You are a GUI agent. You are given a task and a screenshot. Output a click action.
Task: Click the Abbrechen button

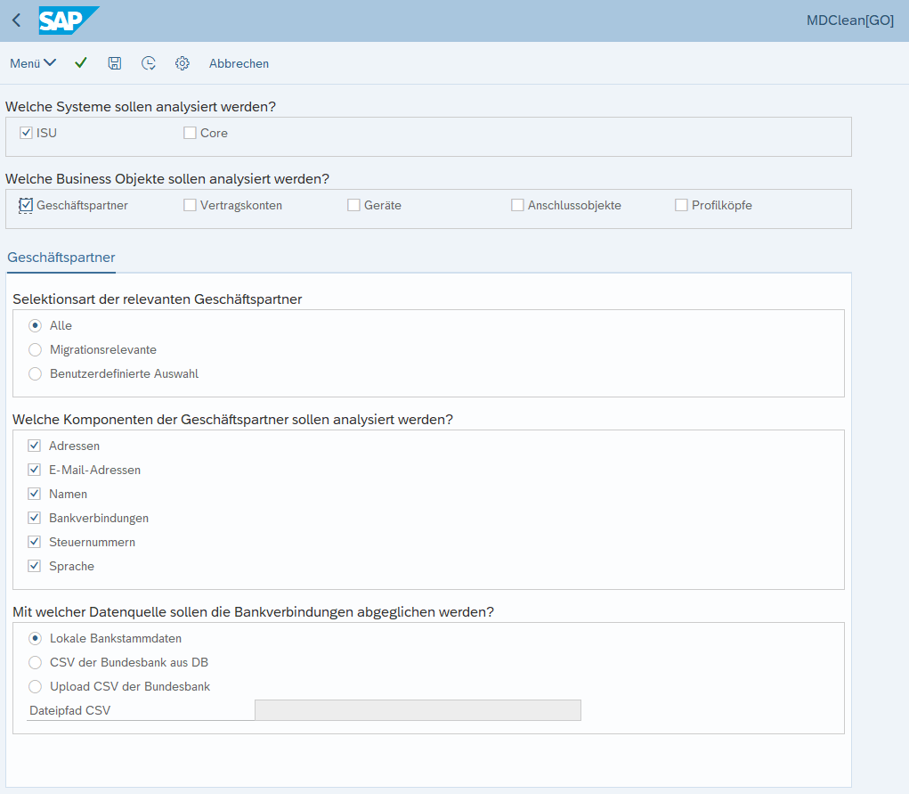pos(239,64)
